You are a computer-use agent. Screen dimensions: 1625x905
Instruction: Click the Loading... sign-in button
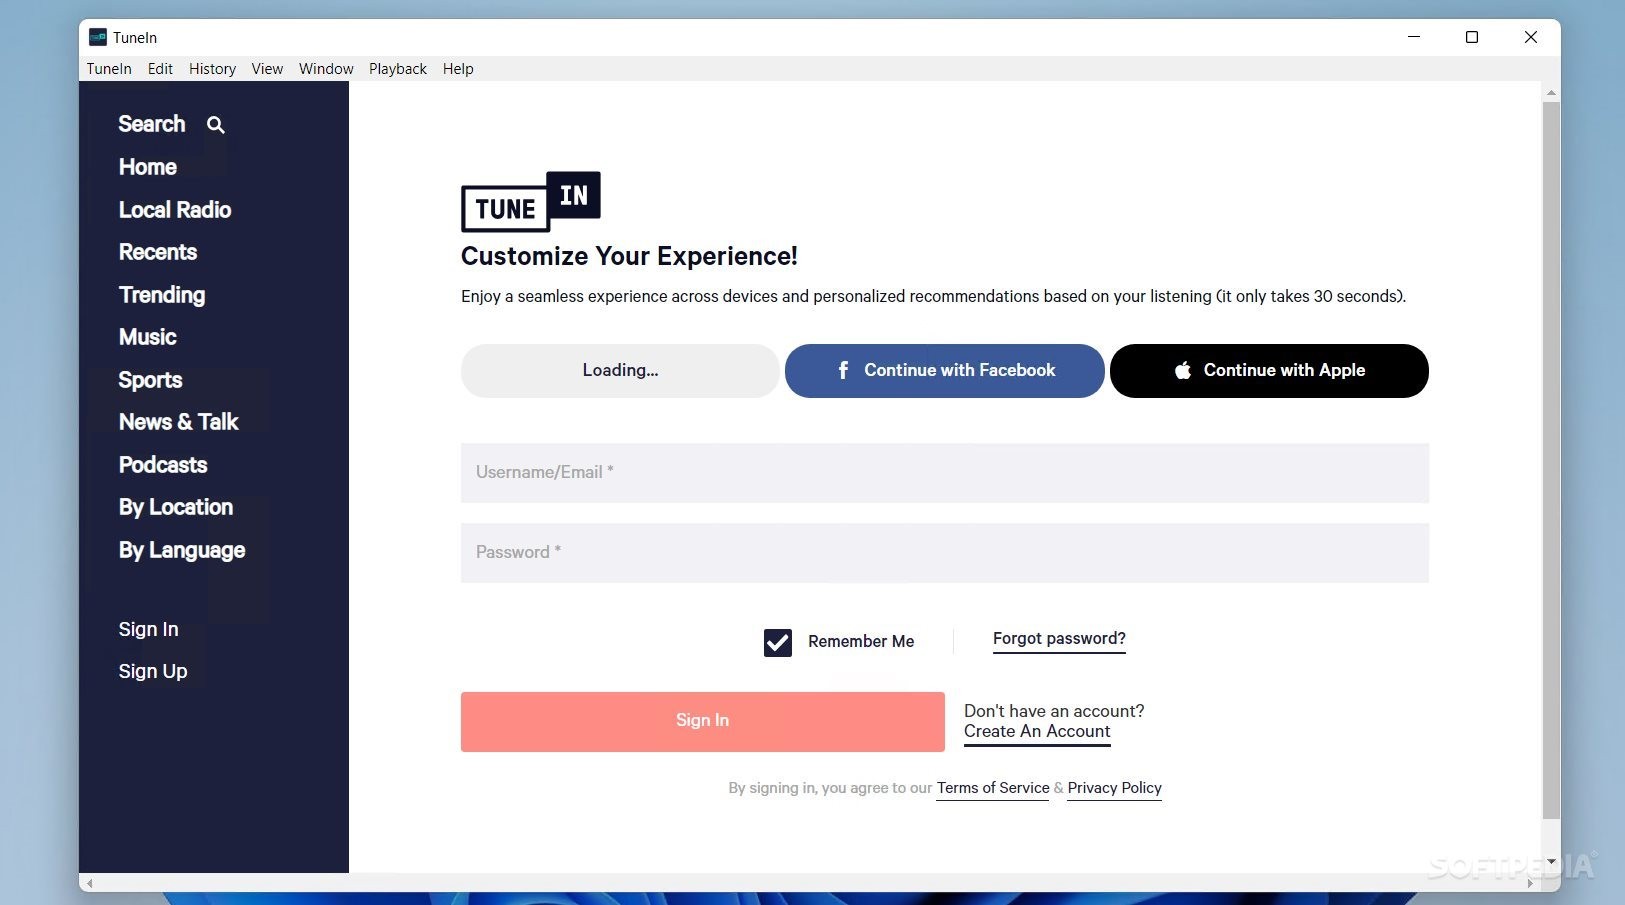pos(620,371)
